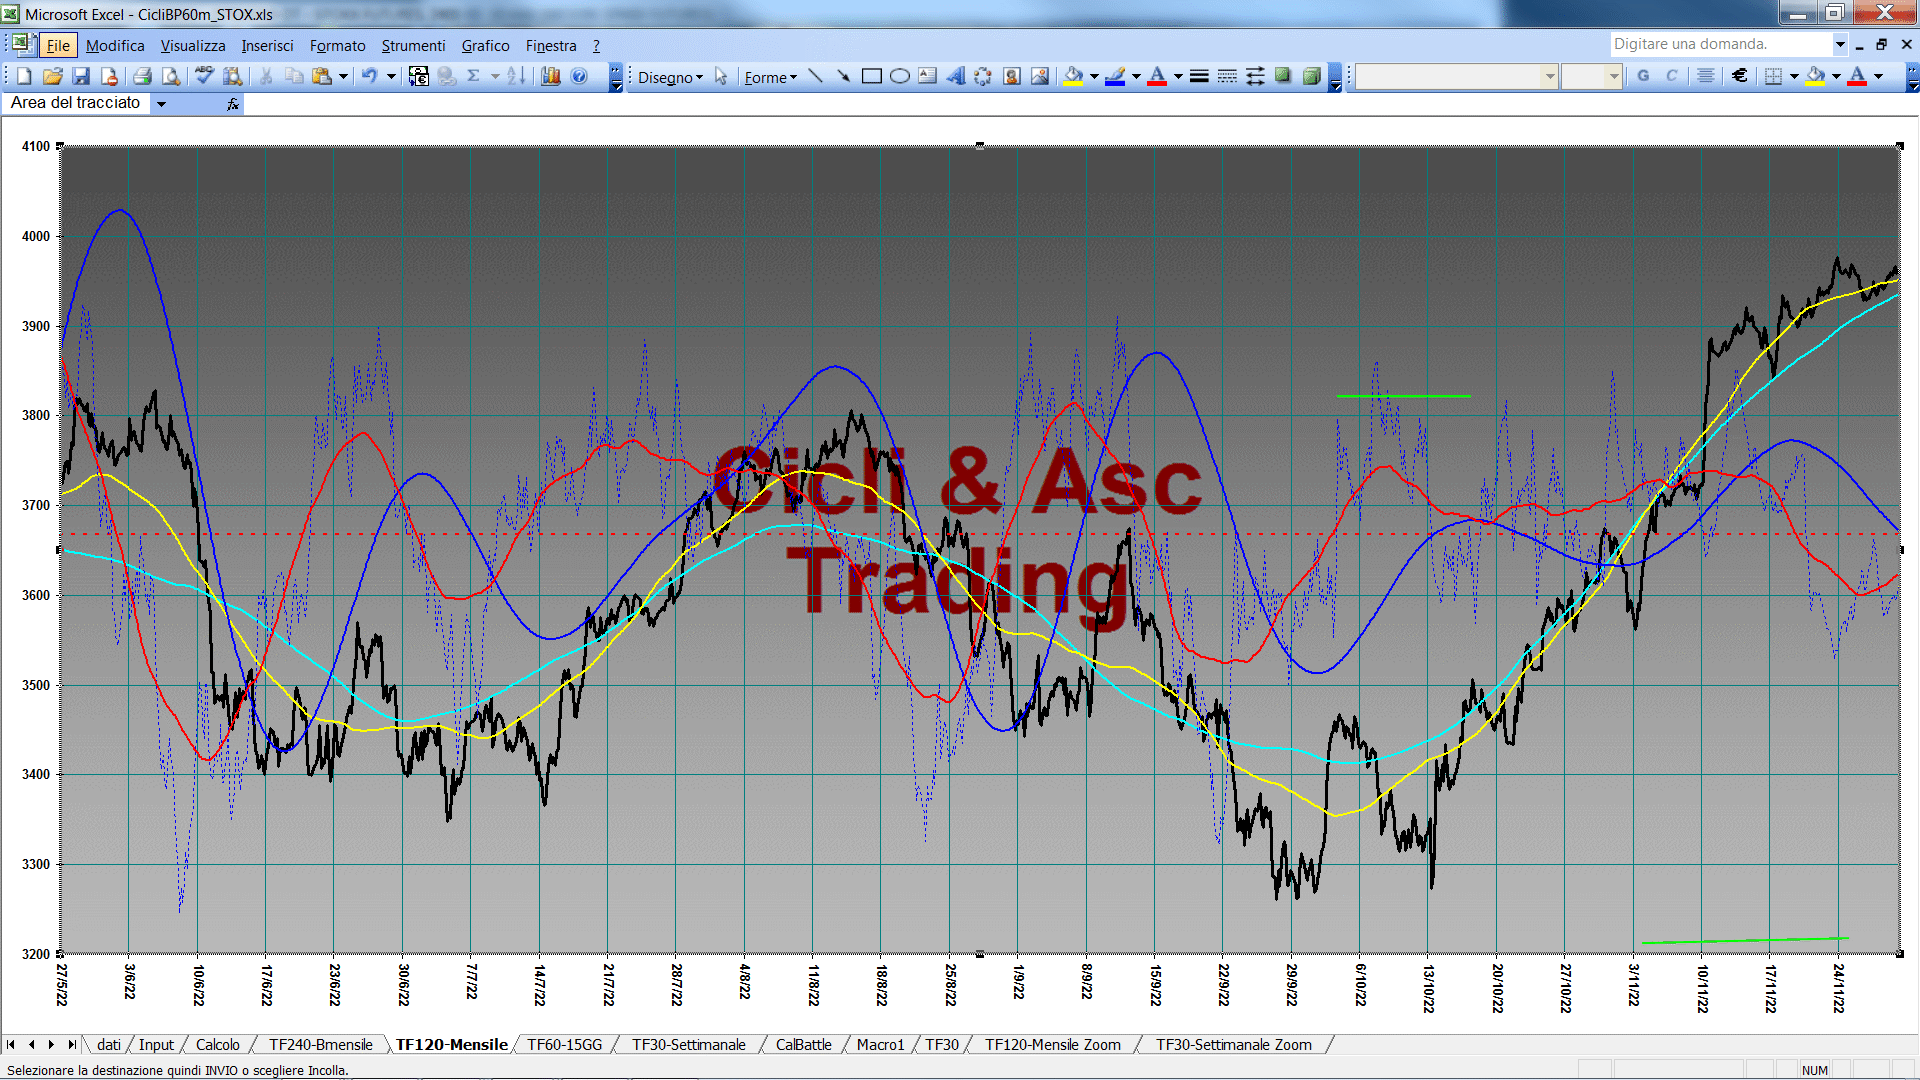
Task: Click the Open file folder icon
Action: tap(53, 76)
